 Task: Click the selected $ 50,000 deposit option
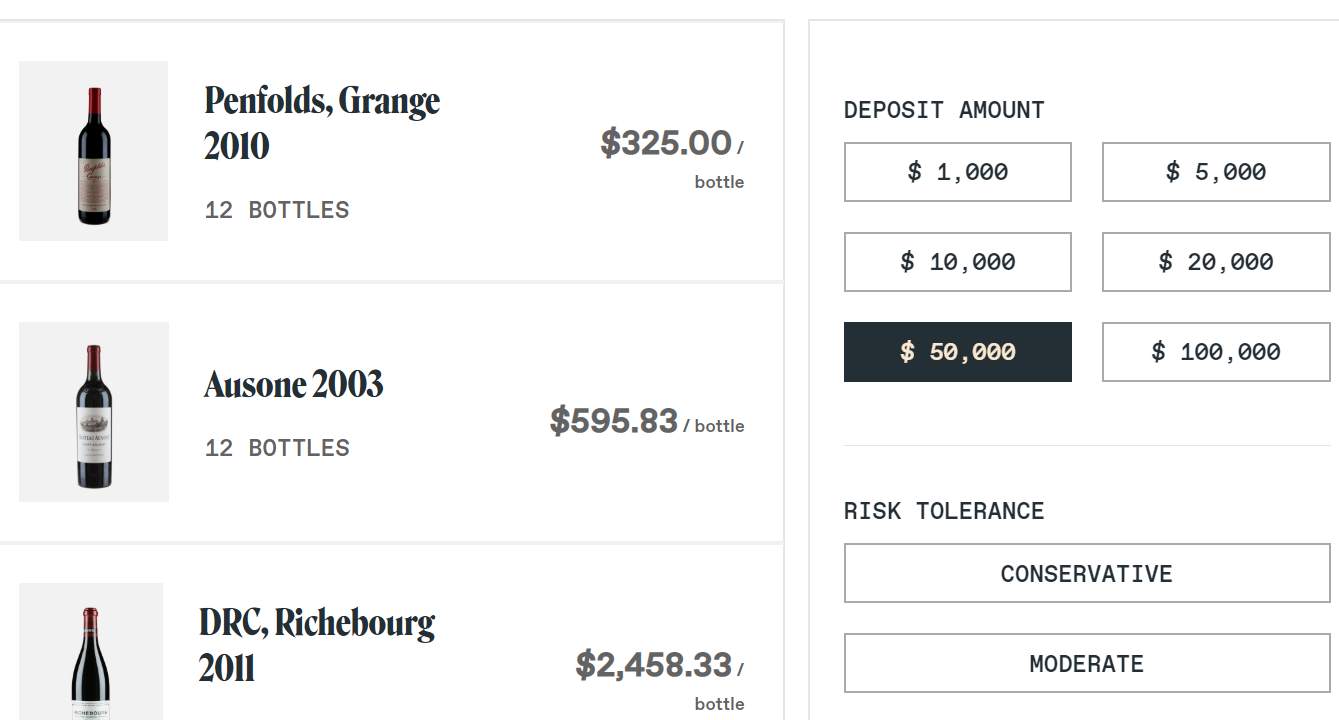coord(958,352)
